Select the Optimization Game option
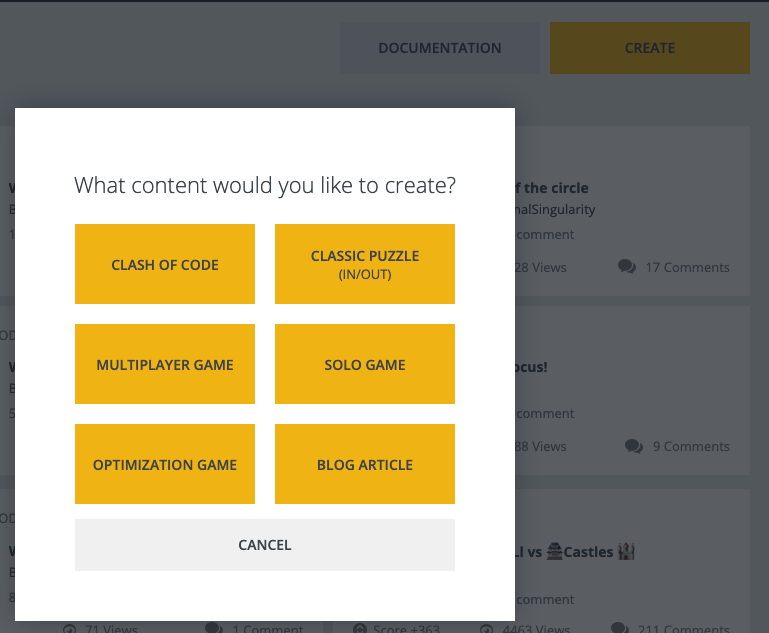 pyautogui.click(x=165, y=464)
